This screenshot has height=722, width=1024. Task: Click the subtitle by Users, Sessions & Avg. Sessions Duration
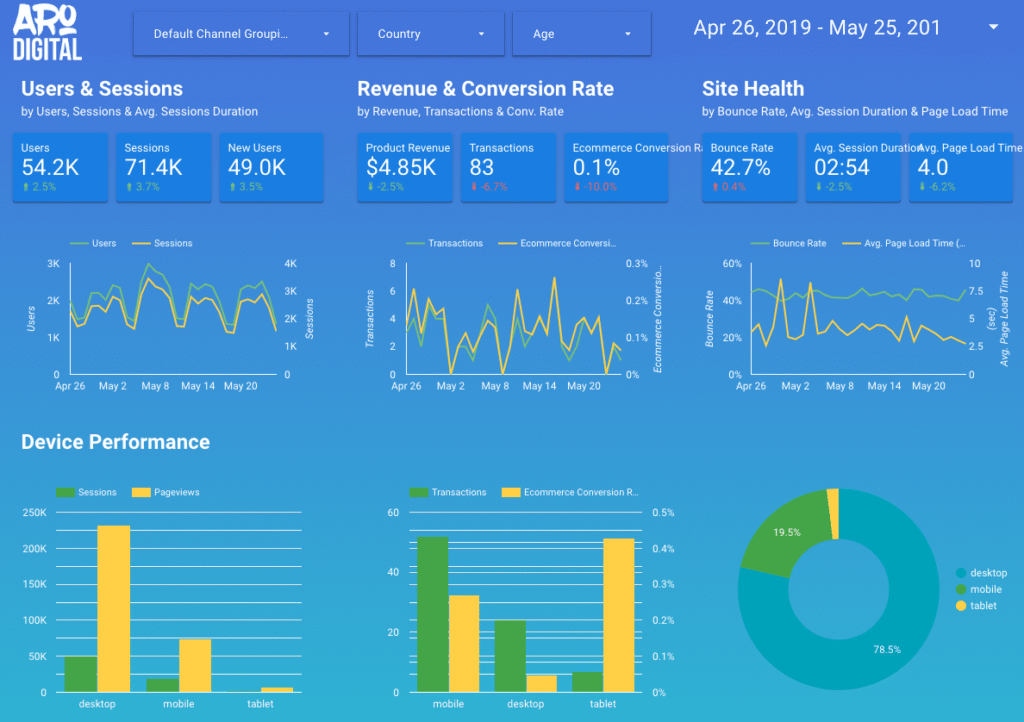[x=139, y=112]
